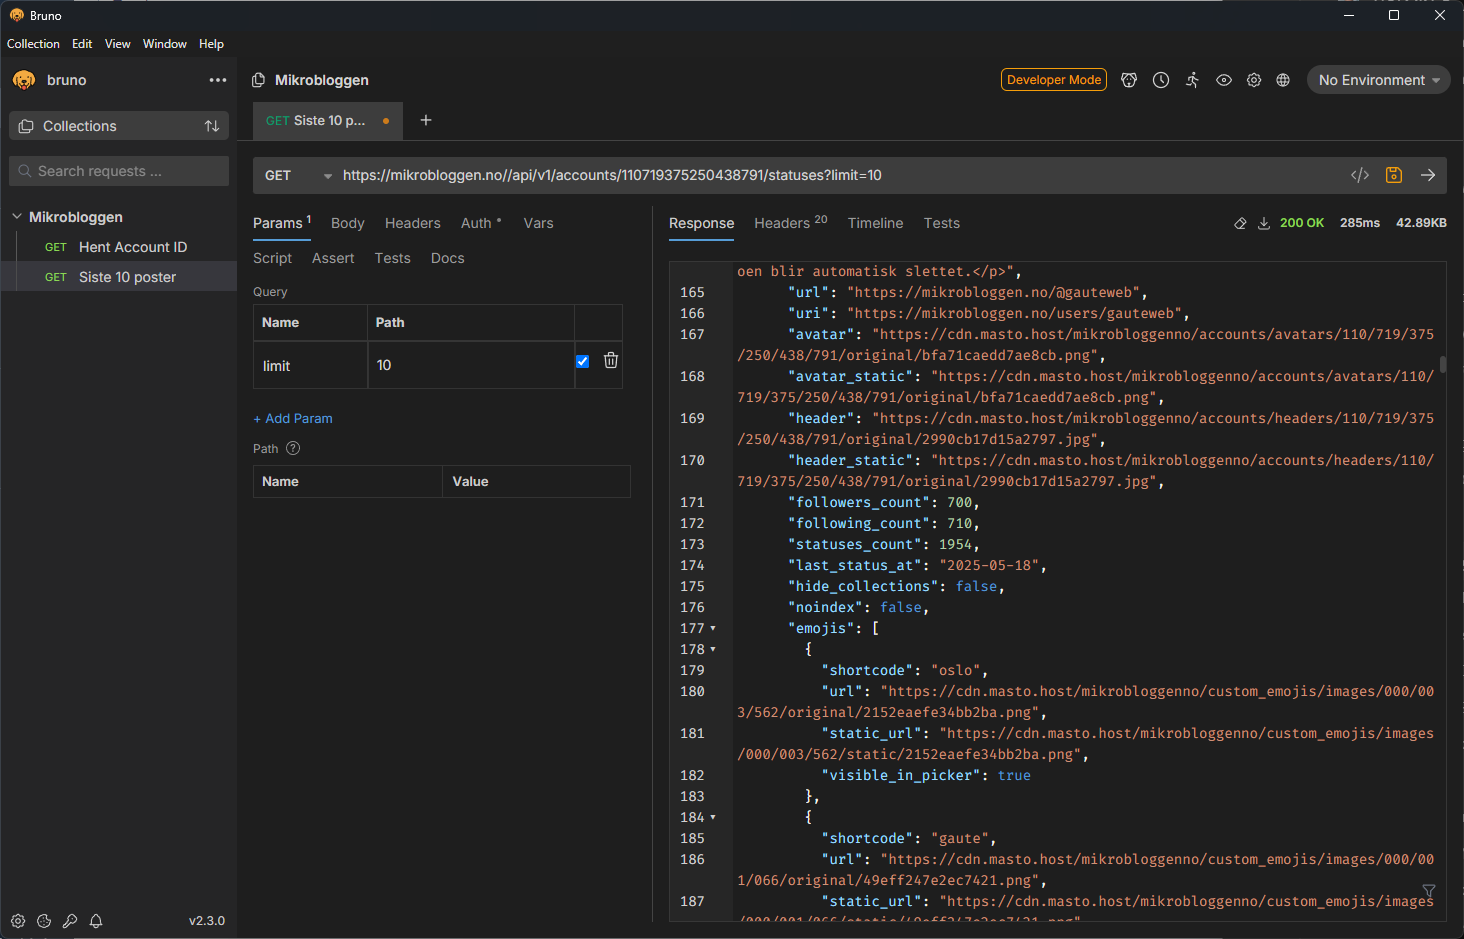
Task: Open the Timeline tab
Action: pyautogui.click(x=875, y=223)
